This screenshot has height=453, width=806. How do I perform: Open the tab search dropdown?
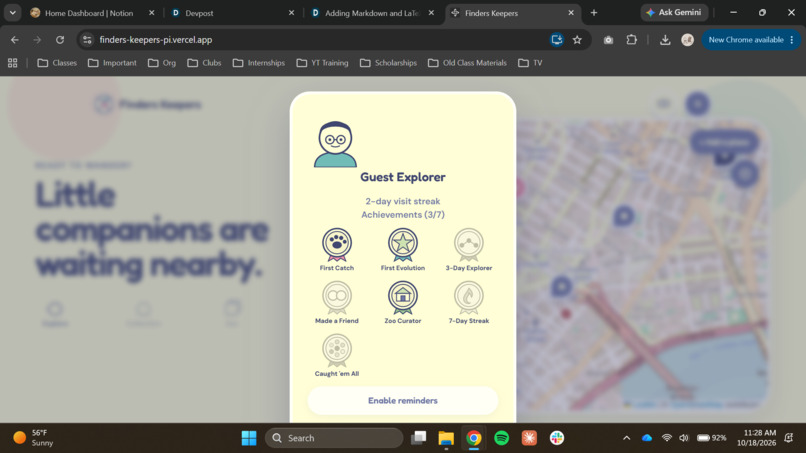pyautogui.click(x=12, y=13)
